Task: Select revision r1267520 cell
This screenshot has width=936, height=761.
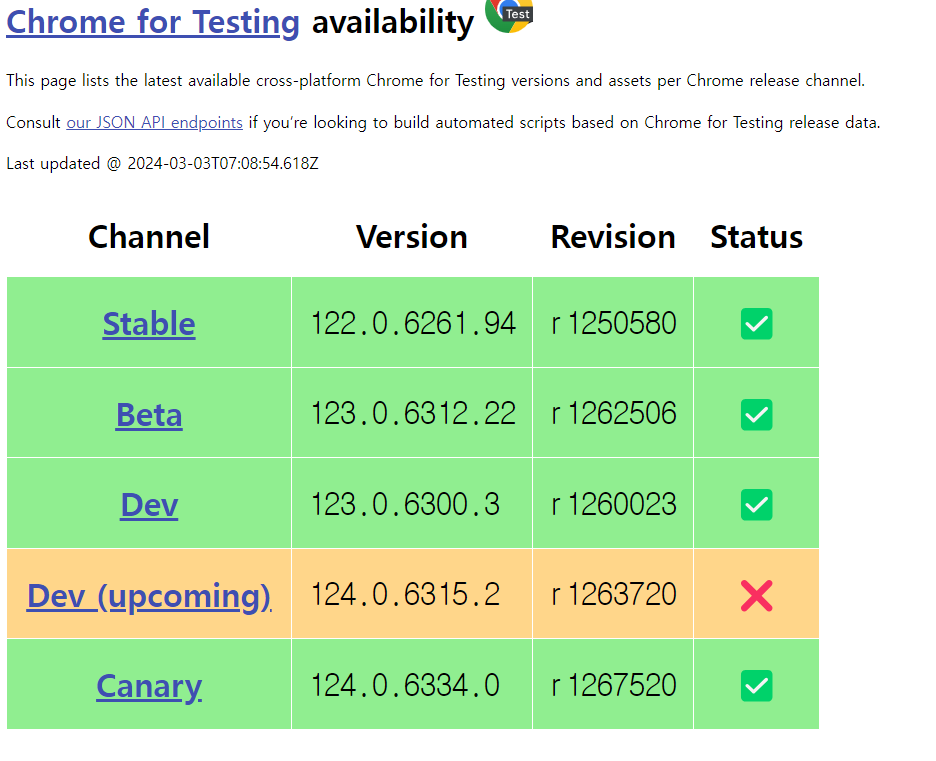Action: pyautogui.click(x=613, y=685)
